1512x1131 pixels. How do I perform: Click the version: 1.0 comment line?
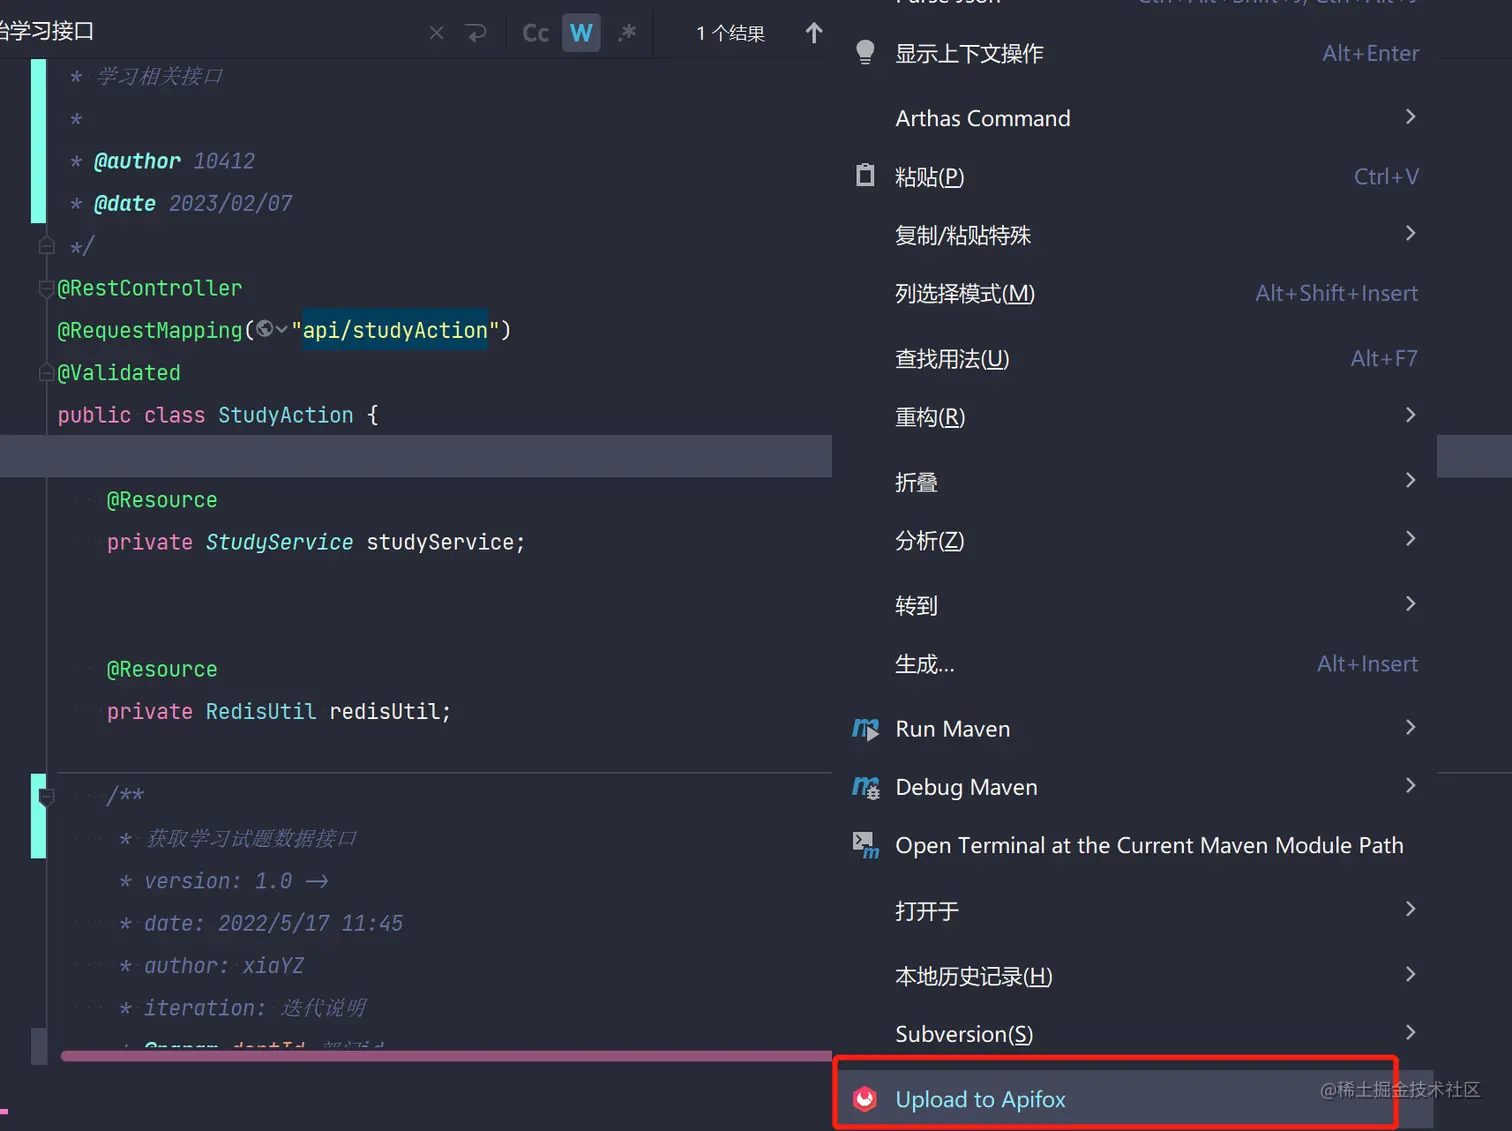tap(224, 881)
